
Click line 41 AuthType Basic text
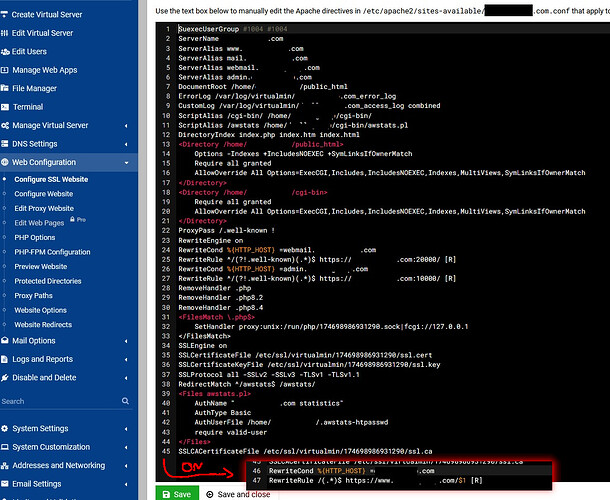pyautogui.click(x=223, y=413)
